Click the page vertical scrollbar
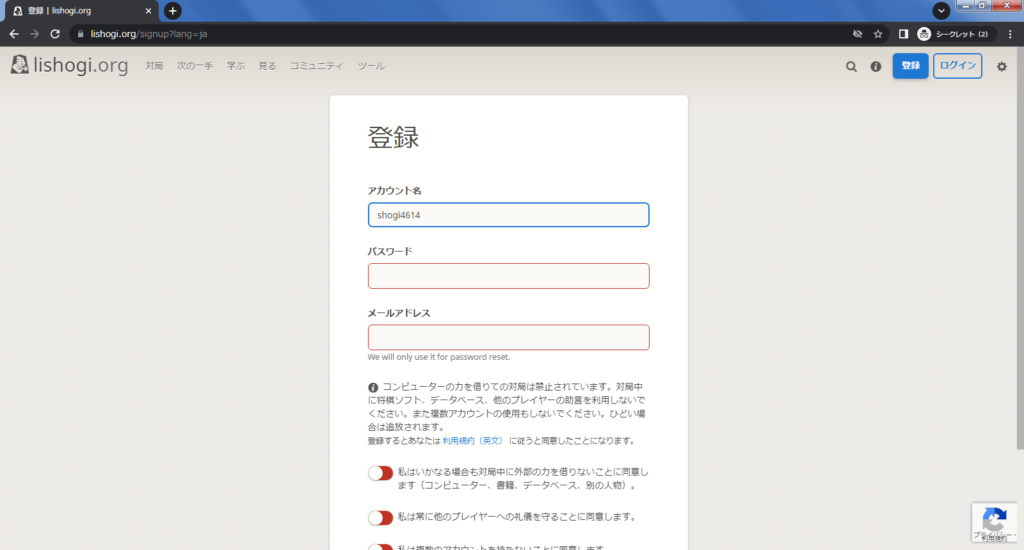The image size is (1024, 550). click(1020, 248)
